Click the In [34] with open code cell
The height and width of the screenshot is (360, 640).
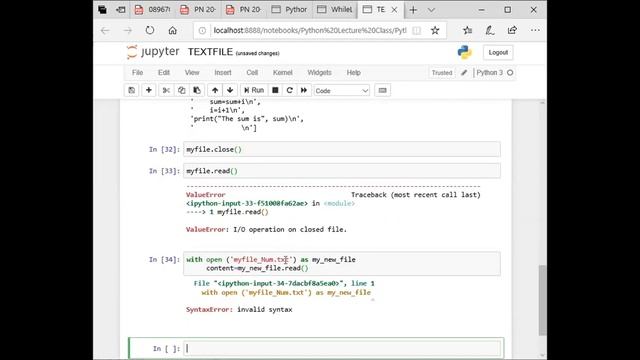pyautogui.click(x=342, y=264)
